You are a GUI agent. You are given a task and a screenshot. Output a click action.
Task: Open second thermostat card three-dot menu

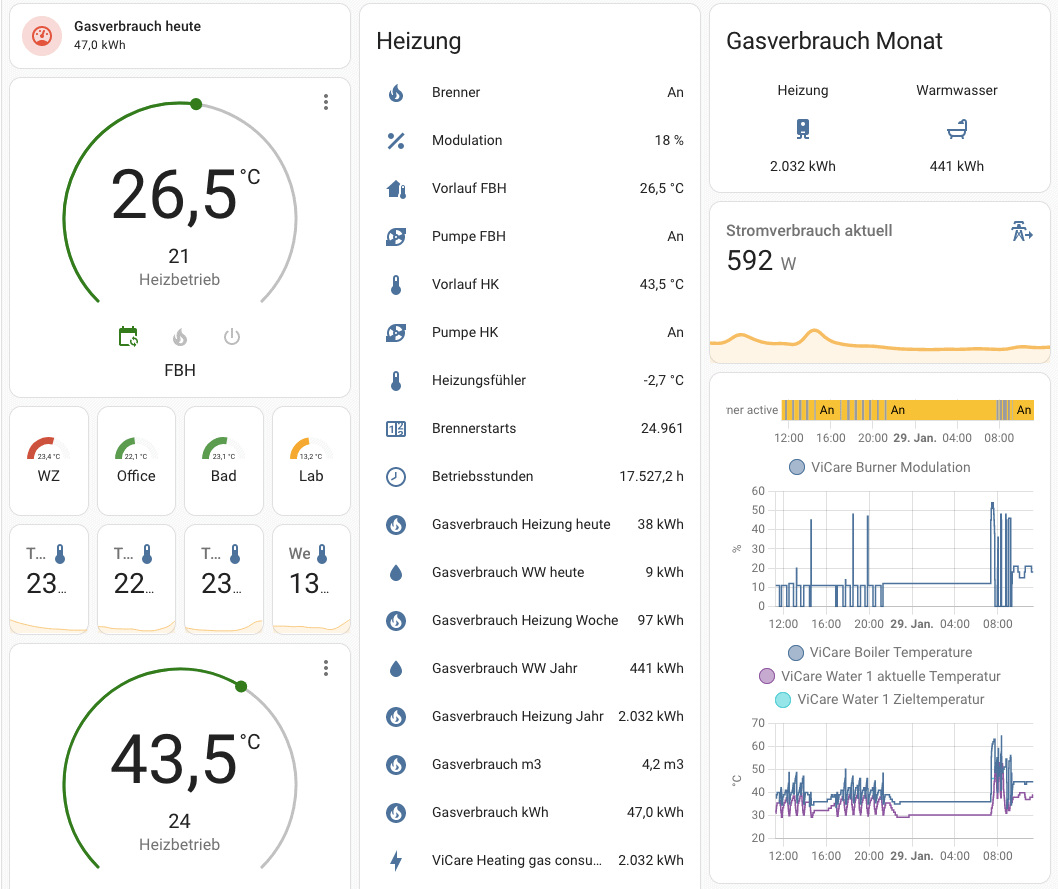click(x=326, y=668)
